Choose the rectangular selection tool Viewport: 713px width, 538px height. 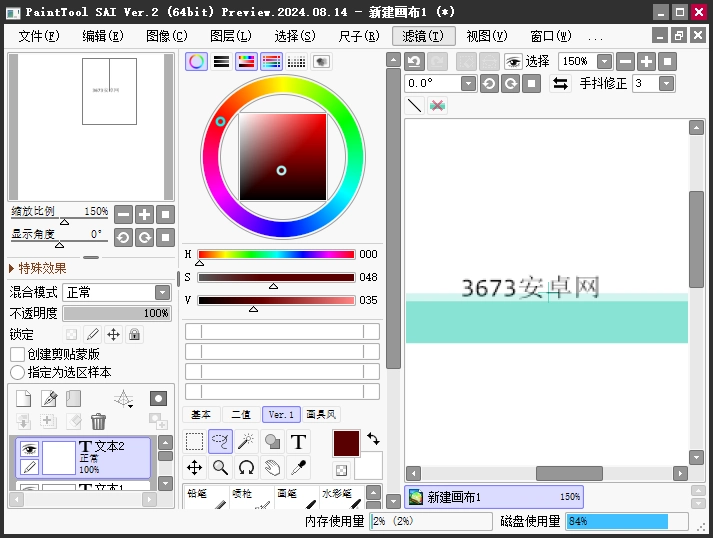tap(195, 441)
